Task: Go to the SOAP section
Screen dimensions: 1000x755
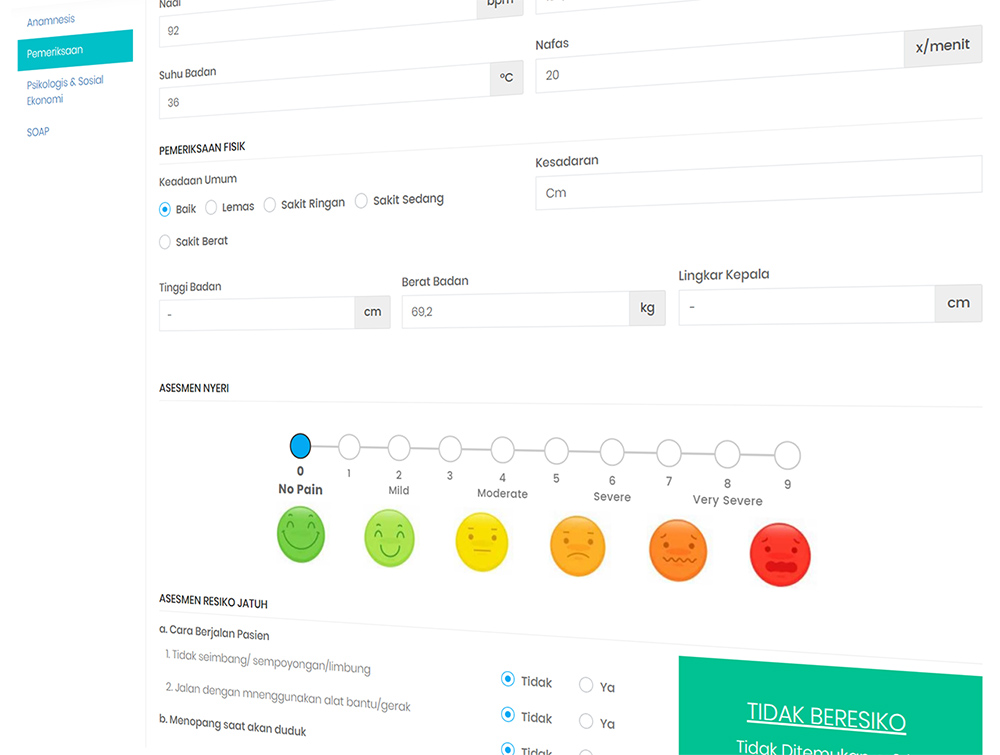Action: 38,132
